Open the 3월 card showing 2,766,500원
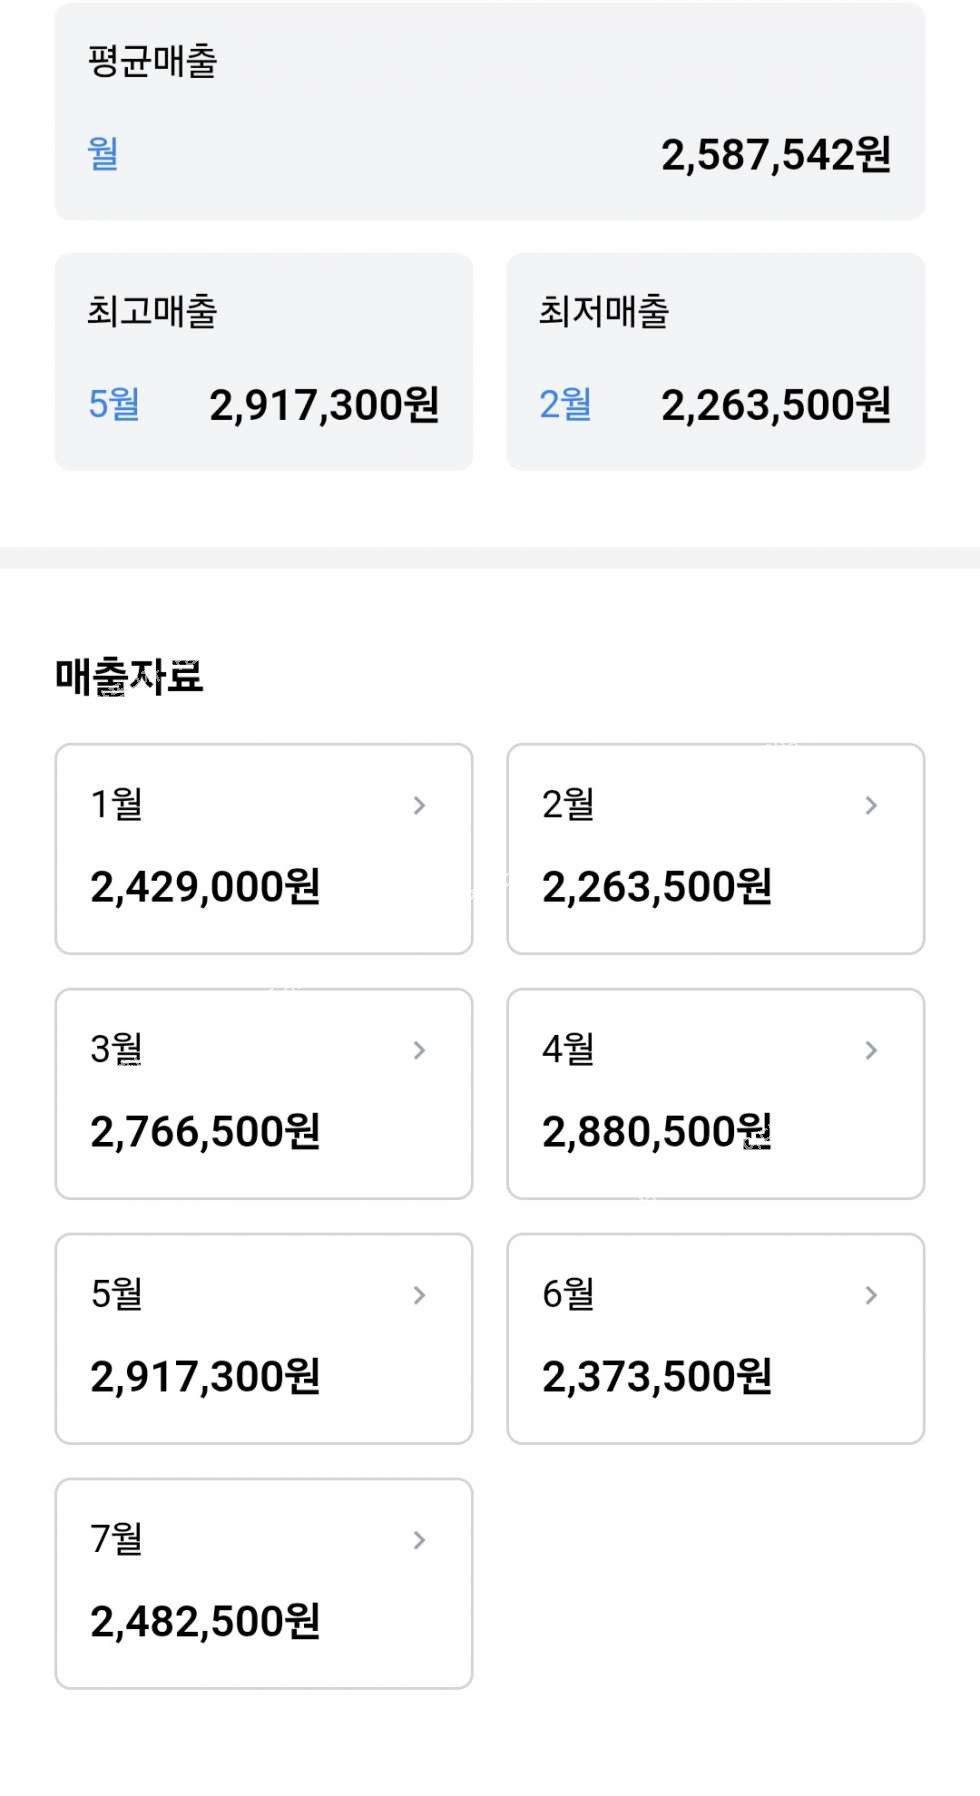980x1796 pixels. point(205,1132)
